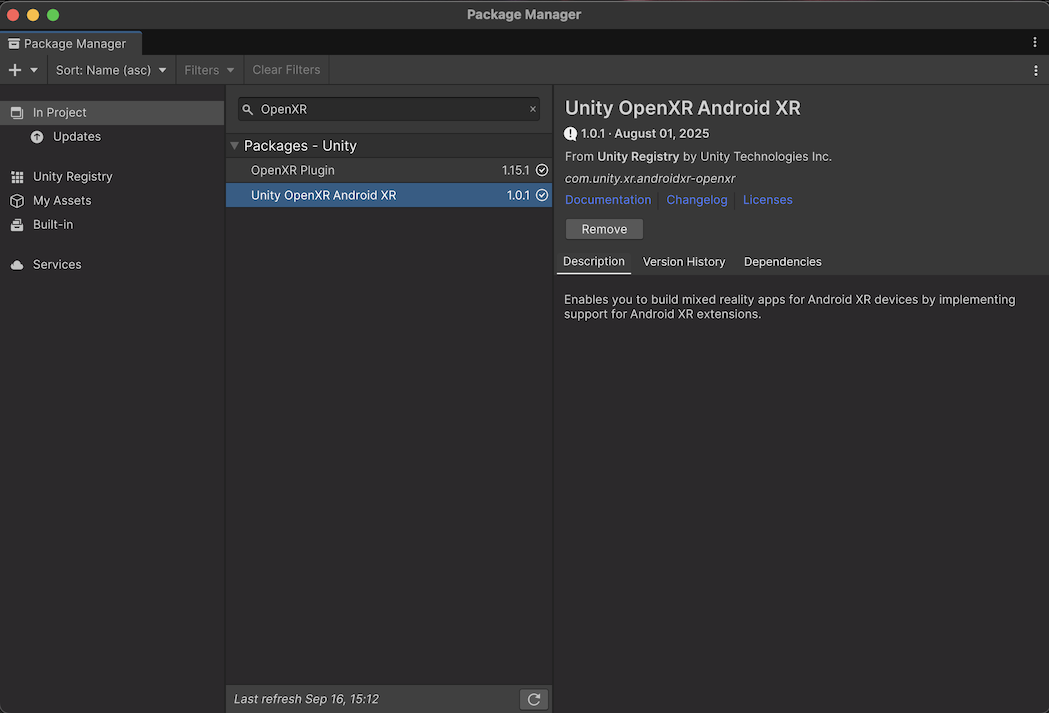This screenshot has width=1049, height=713.
Task: Click the warning icon beside version 1.0.1
Action: [x=571, y=134]
